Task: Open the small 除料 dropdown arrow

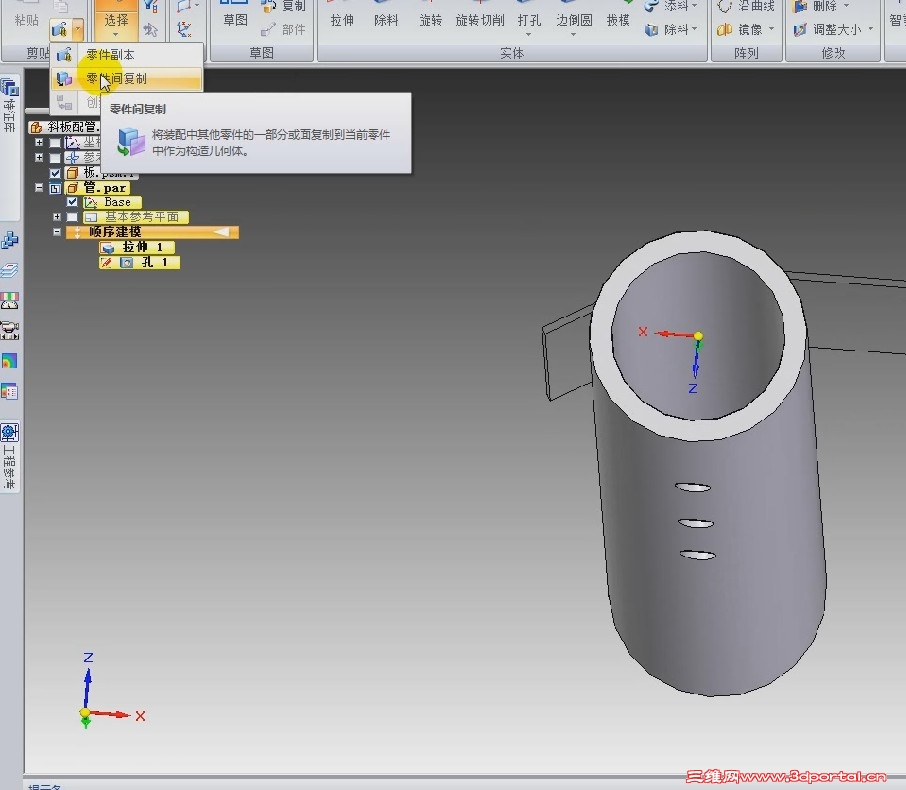Action: 695,29
